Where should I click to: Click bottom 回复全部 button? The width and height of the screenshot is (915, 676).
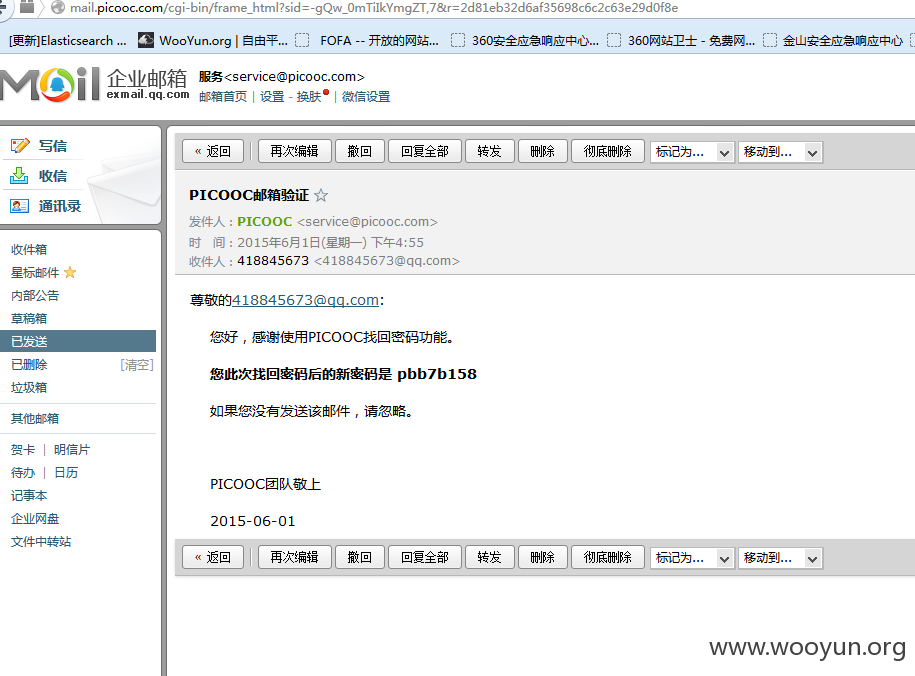[x=425, y=557]
